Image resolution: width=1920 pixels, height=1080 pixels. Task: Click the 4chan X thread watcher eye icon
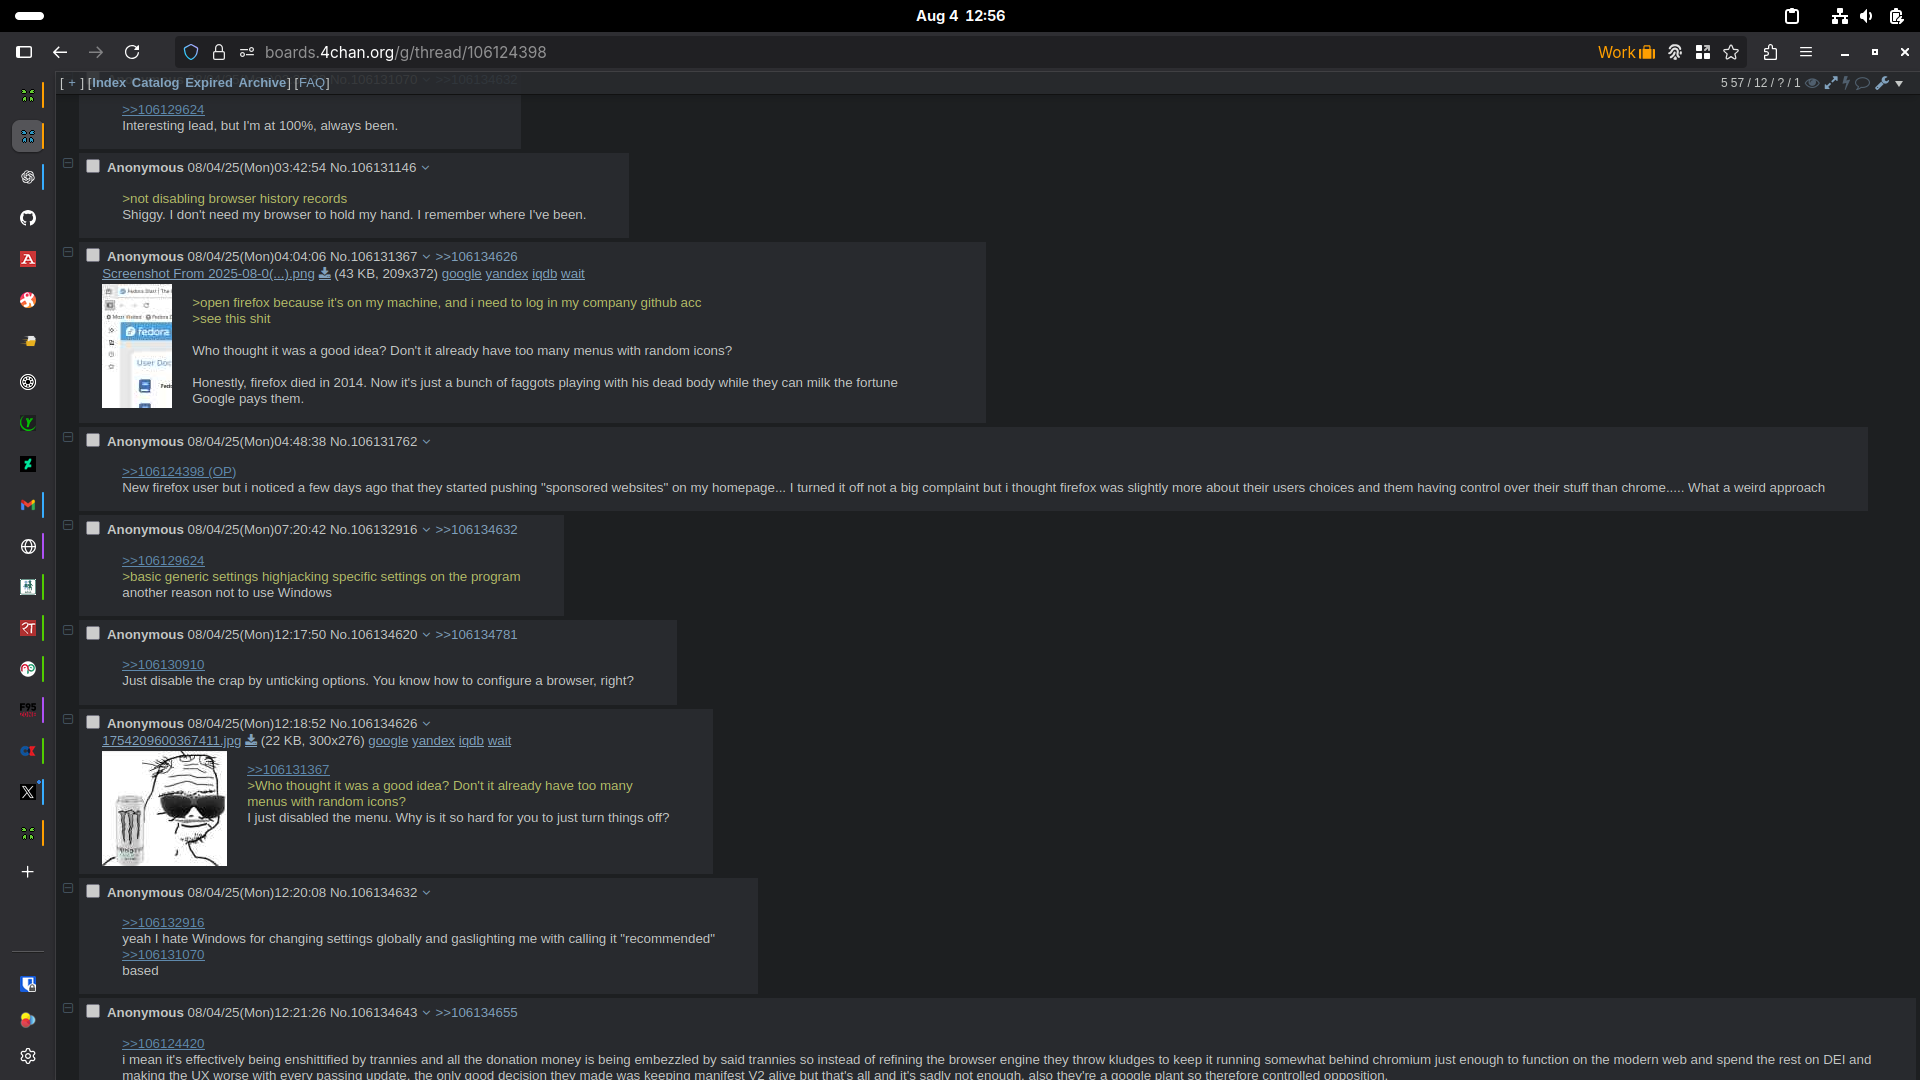[1812, 83]
